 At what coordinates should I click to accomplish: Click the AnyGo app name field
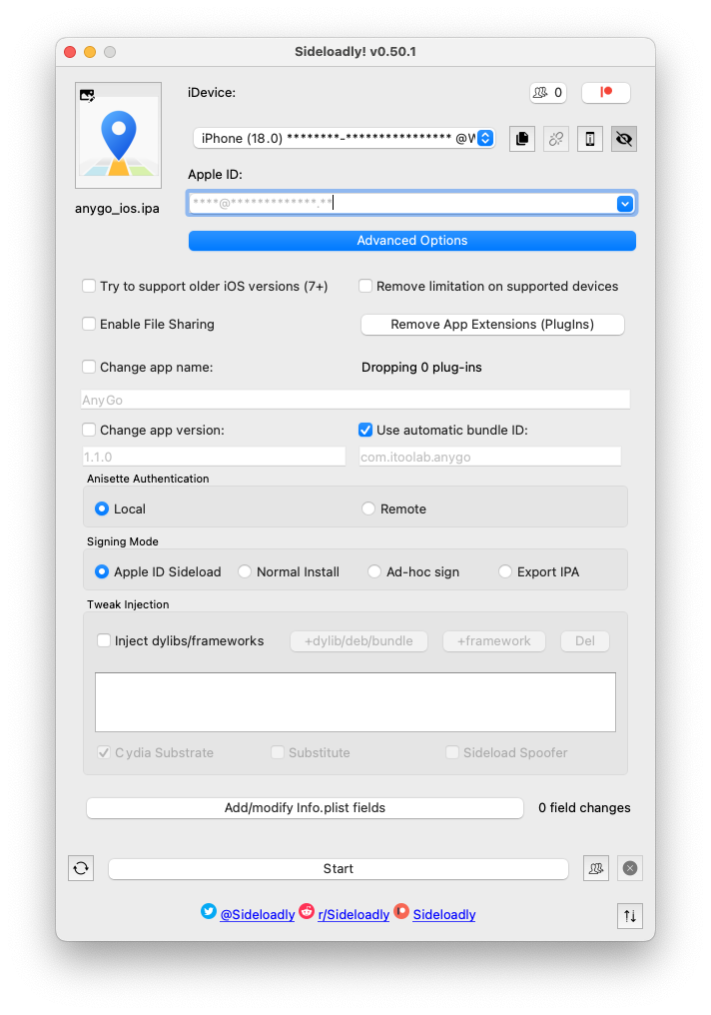tap(355, 399)
